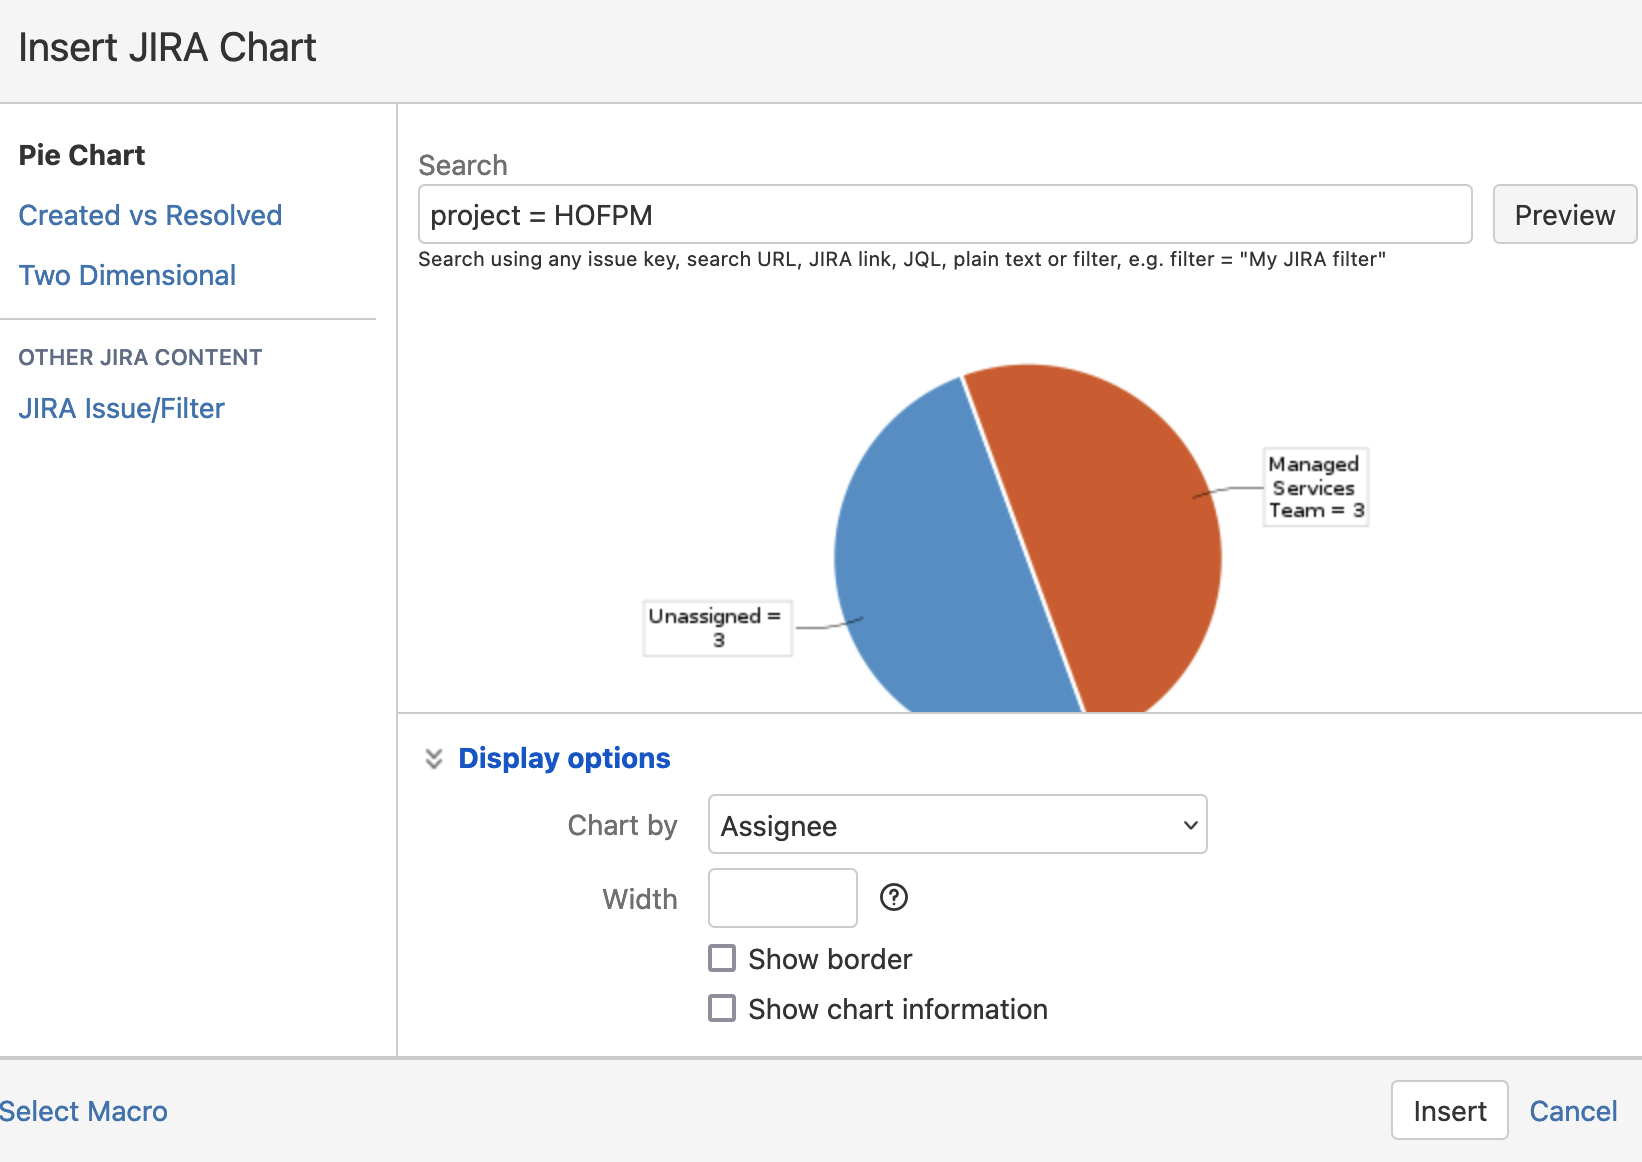Click the double-chevron next to Display options
This screenshot has height=1162, width=1642.
click(x=433, y=758)
